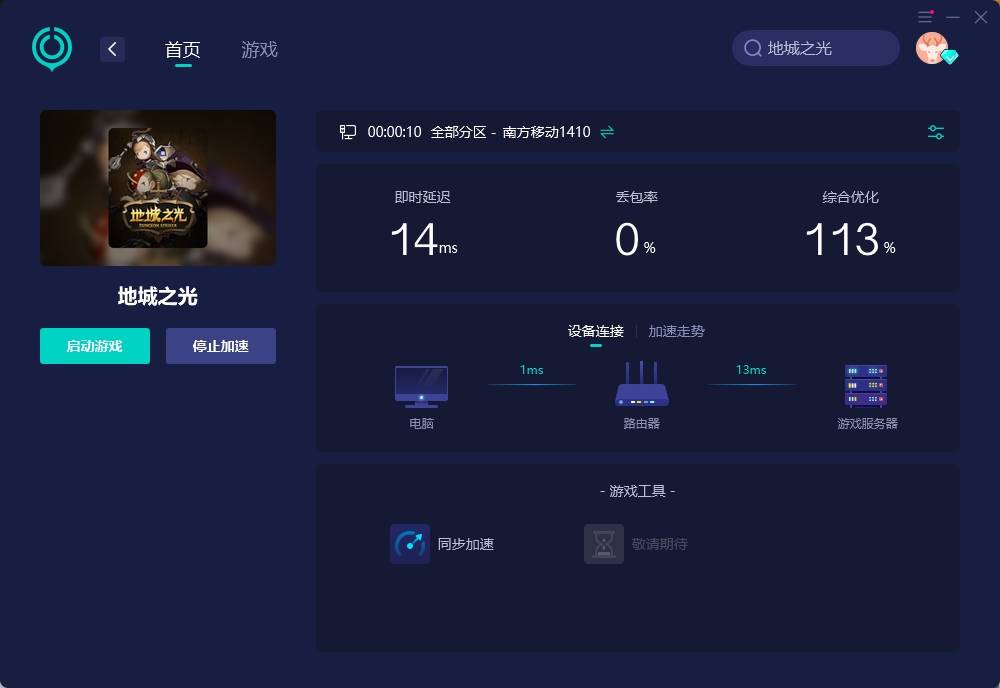Switch to the 加速走势 tab
This screenshot has width=1000, height=688.
pyautogui.click(x=677, y=332)
